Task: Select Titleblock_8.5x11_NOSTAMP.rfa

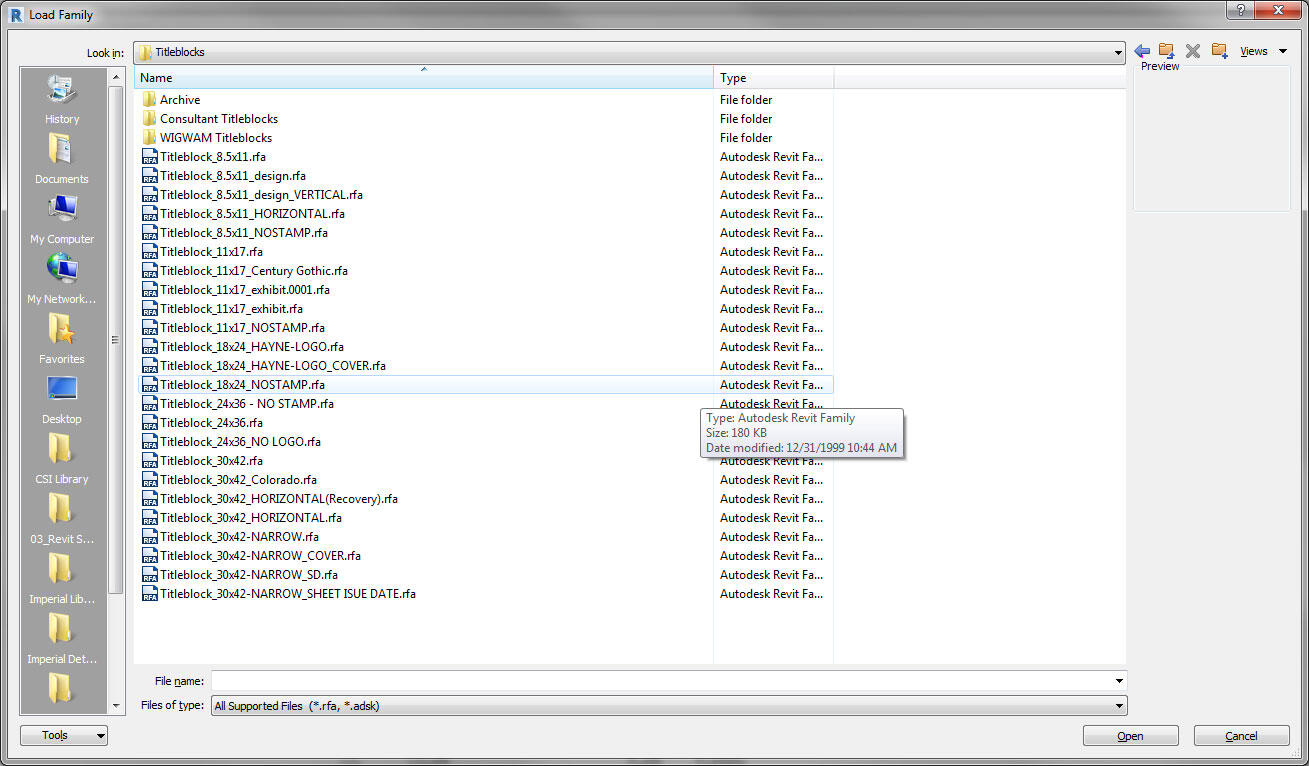Action: coord(244,233)
